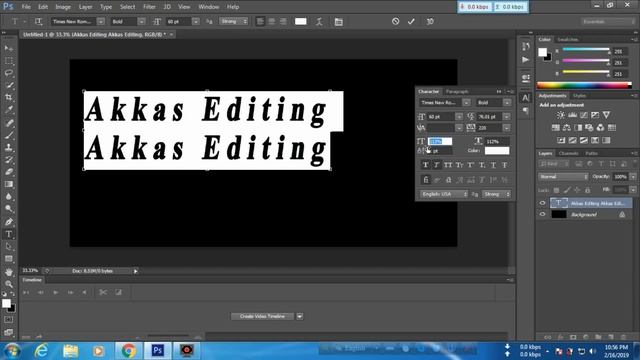The image size is (640, 360).
Task: Commit current text edits with checkmark
Action: point(411,21)
